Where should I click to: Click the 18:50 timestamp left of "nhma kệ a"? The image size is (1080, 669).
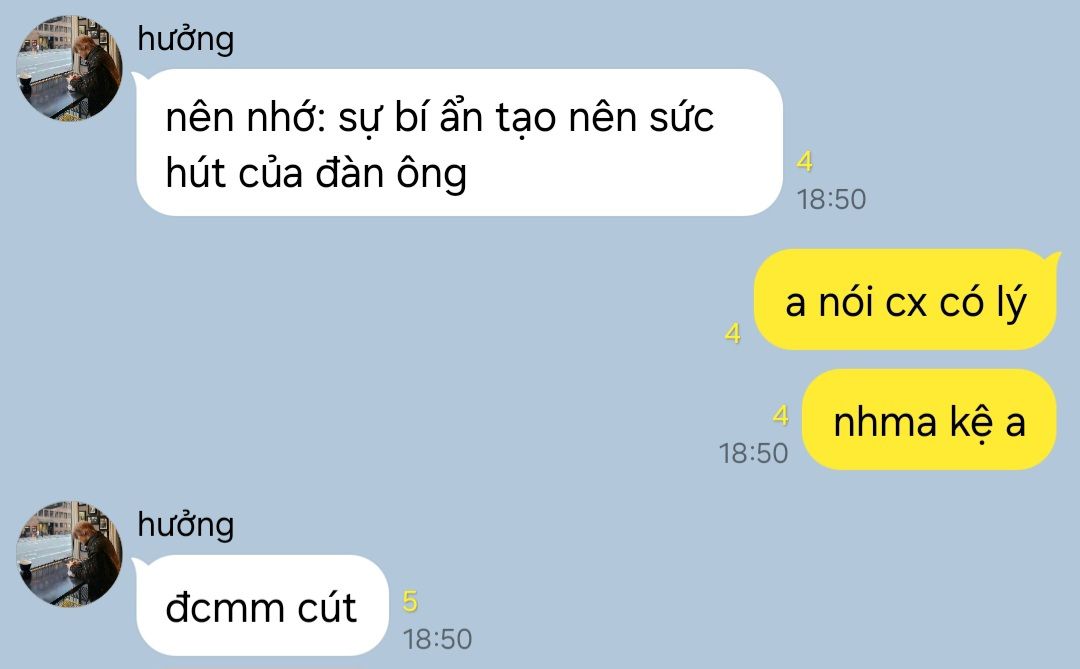754,453
